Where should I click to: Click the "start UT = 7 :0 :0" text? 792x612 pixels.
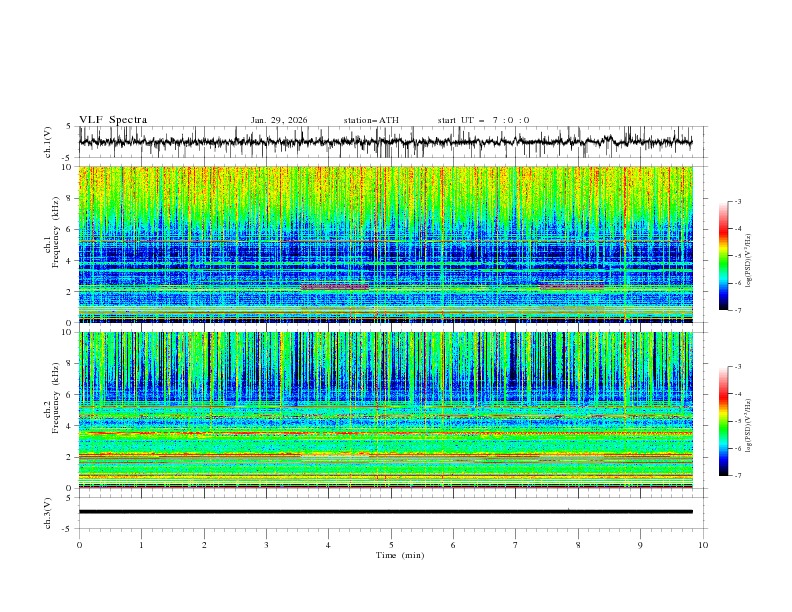click(x=483, y=120)
